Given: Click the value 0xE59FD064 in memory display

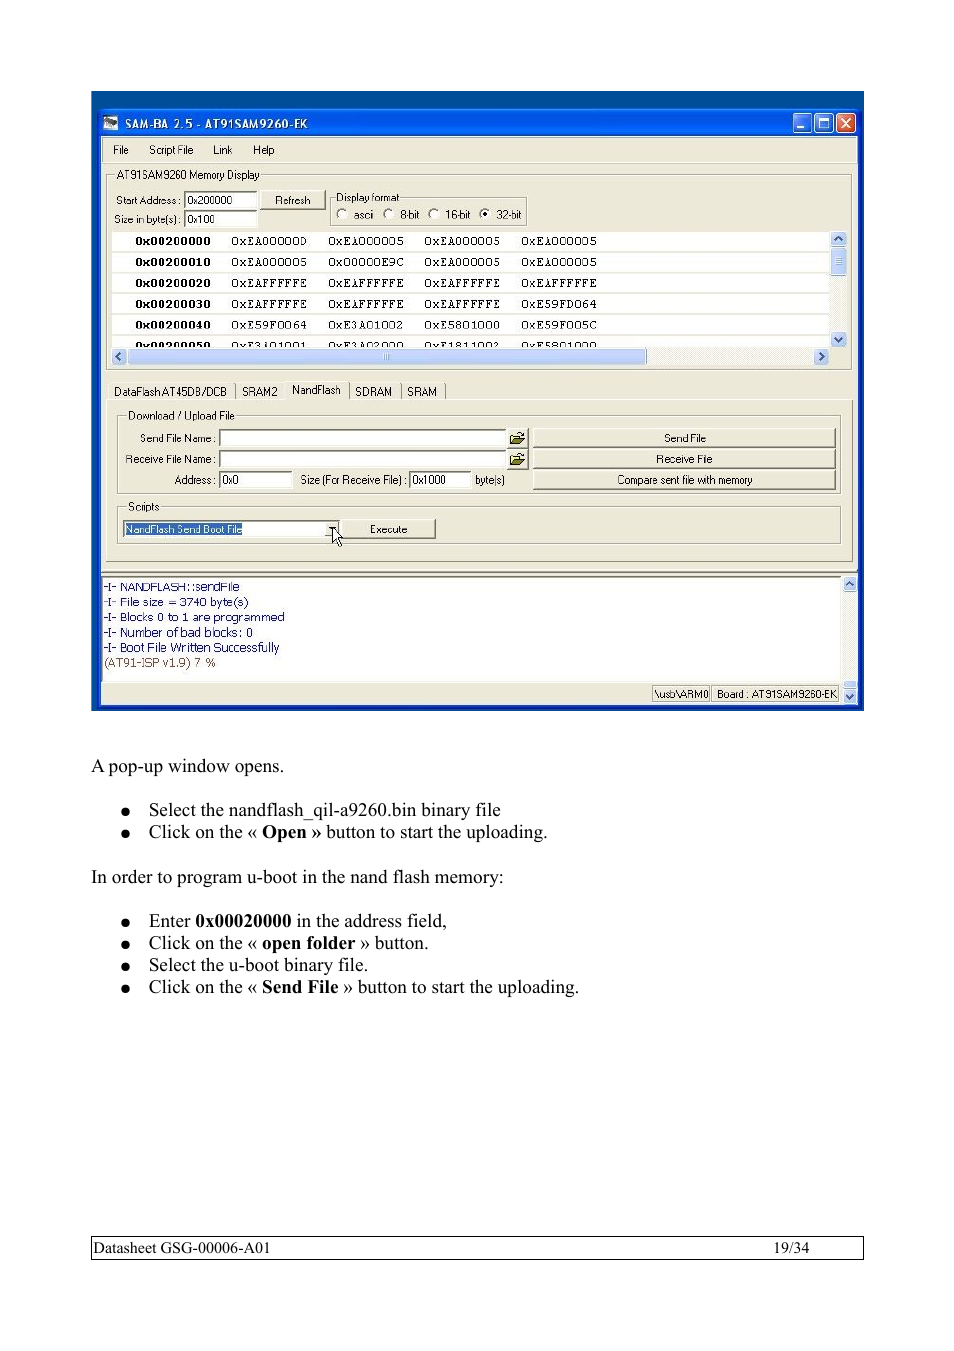Looking at the screenshot, I should click(x=558, y=304).
